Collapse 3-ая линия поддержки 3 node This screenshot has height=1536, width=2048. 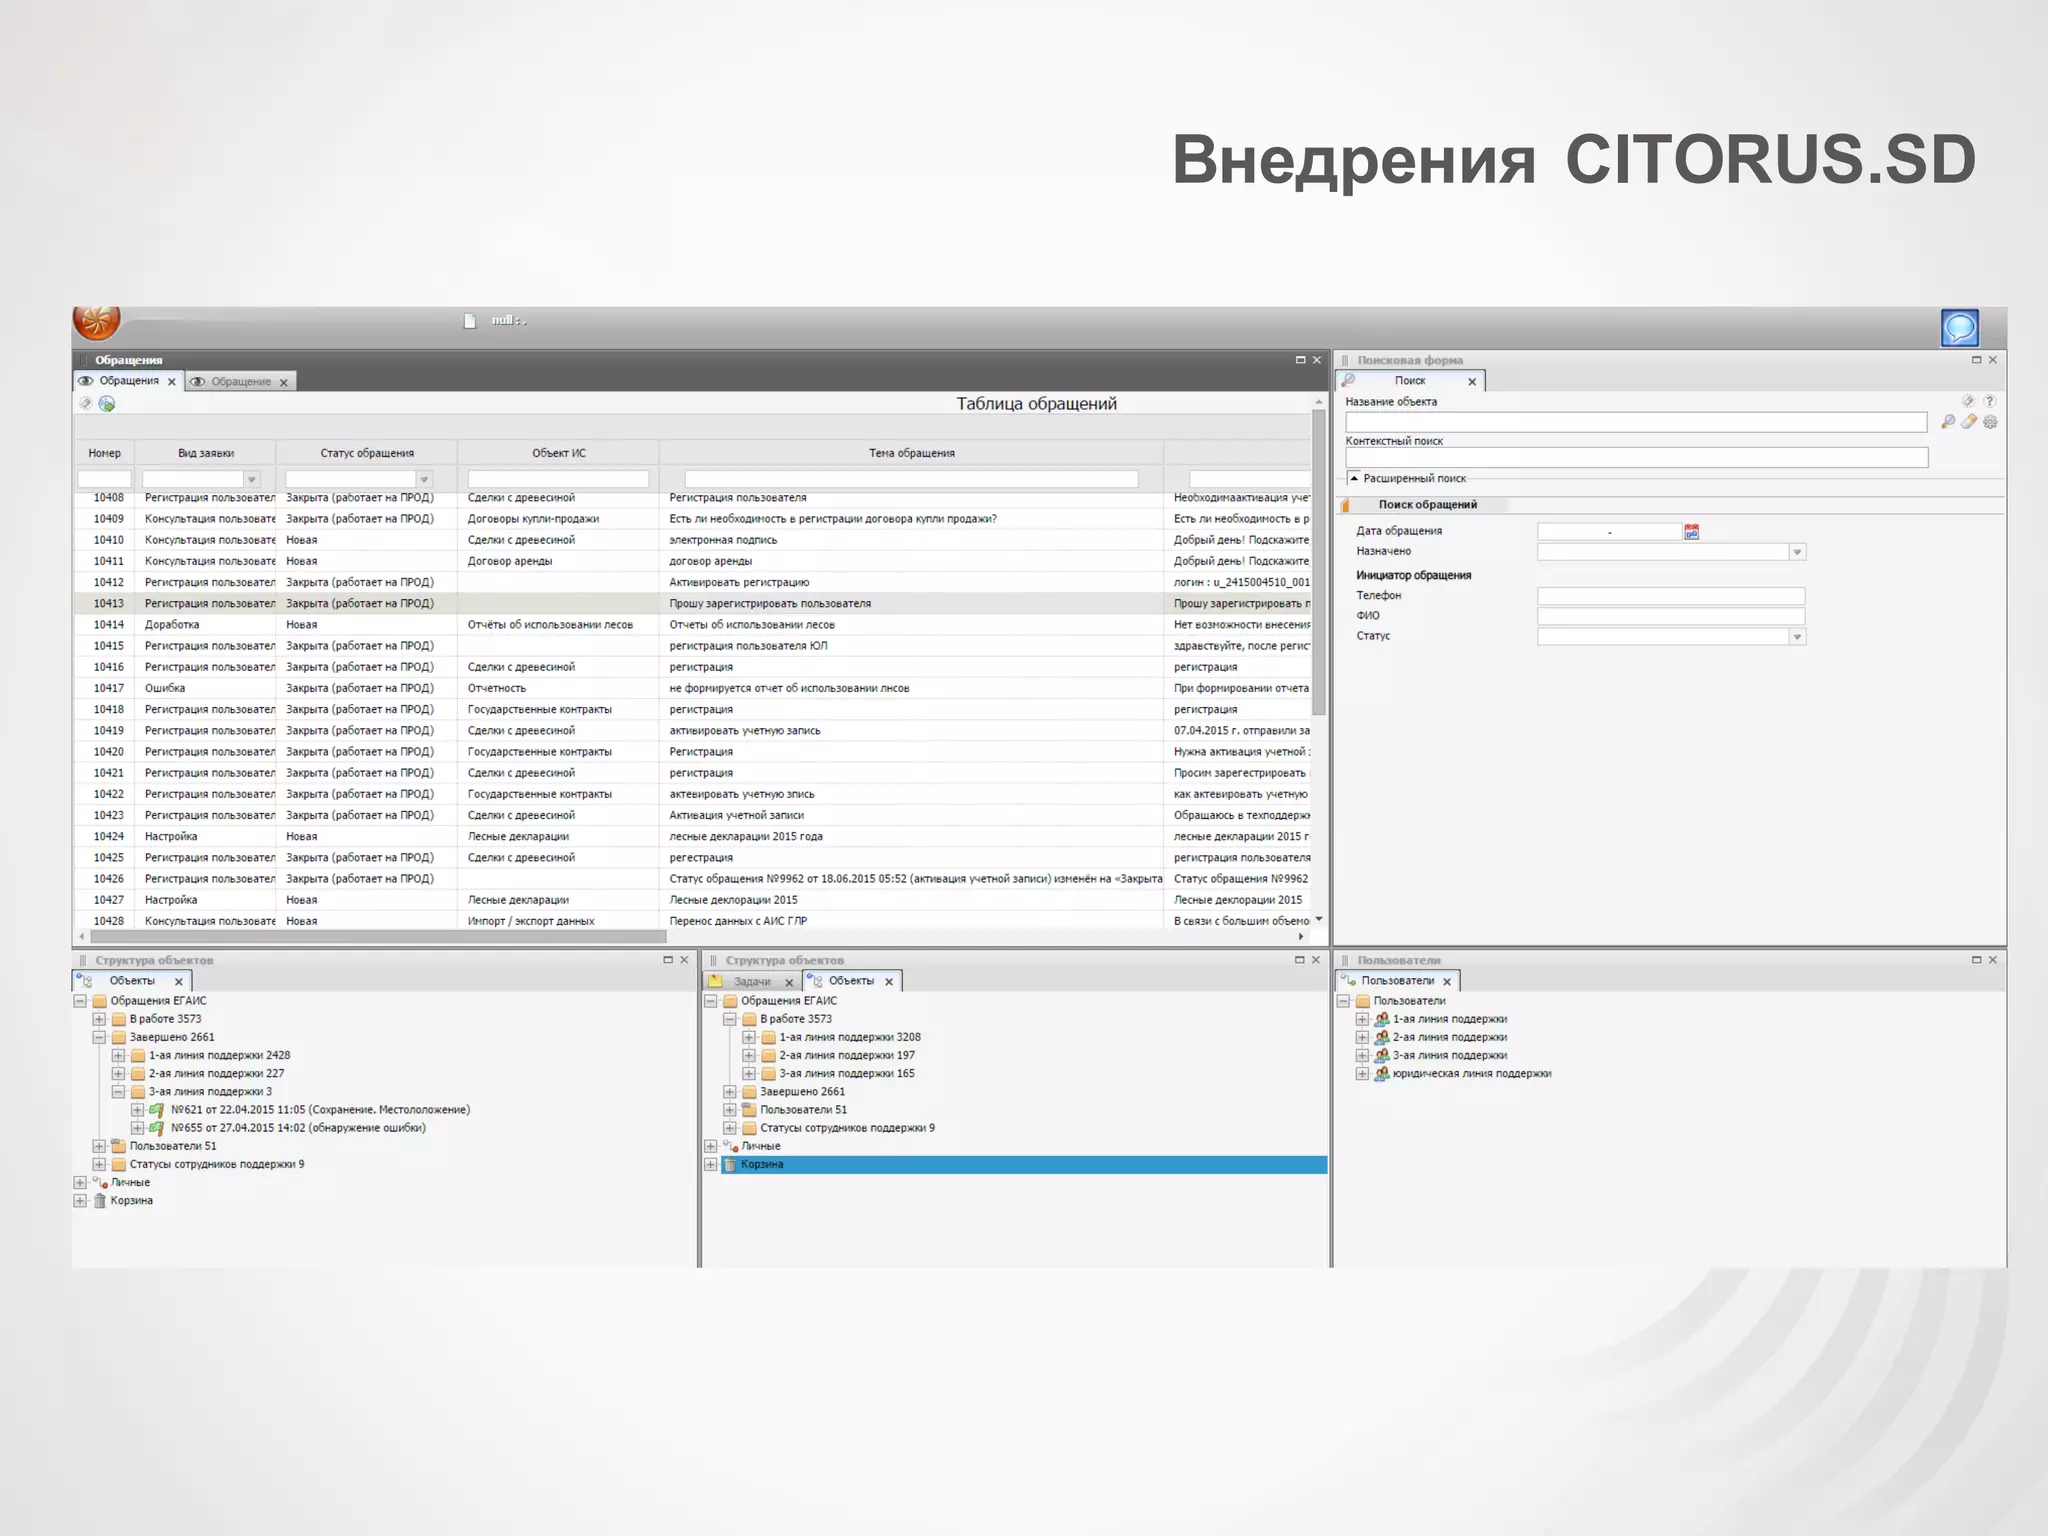(x=118, y=1092)
